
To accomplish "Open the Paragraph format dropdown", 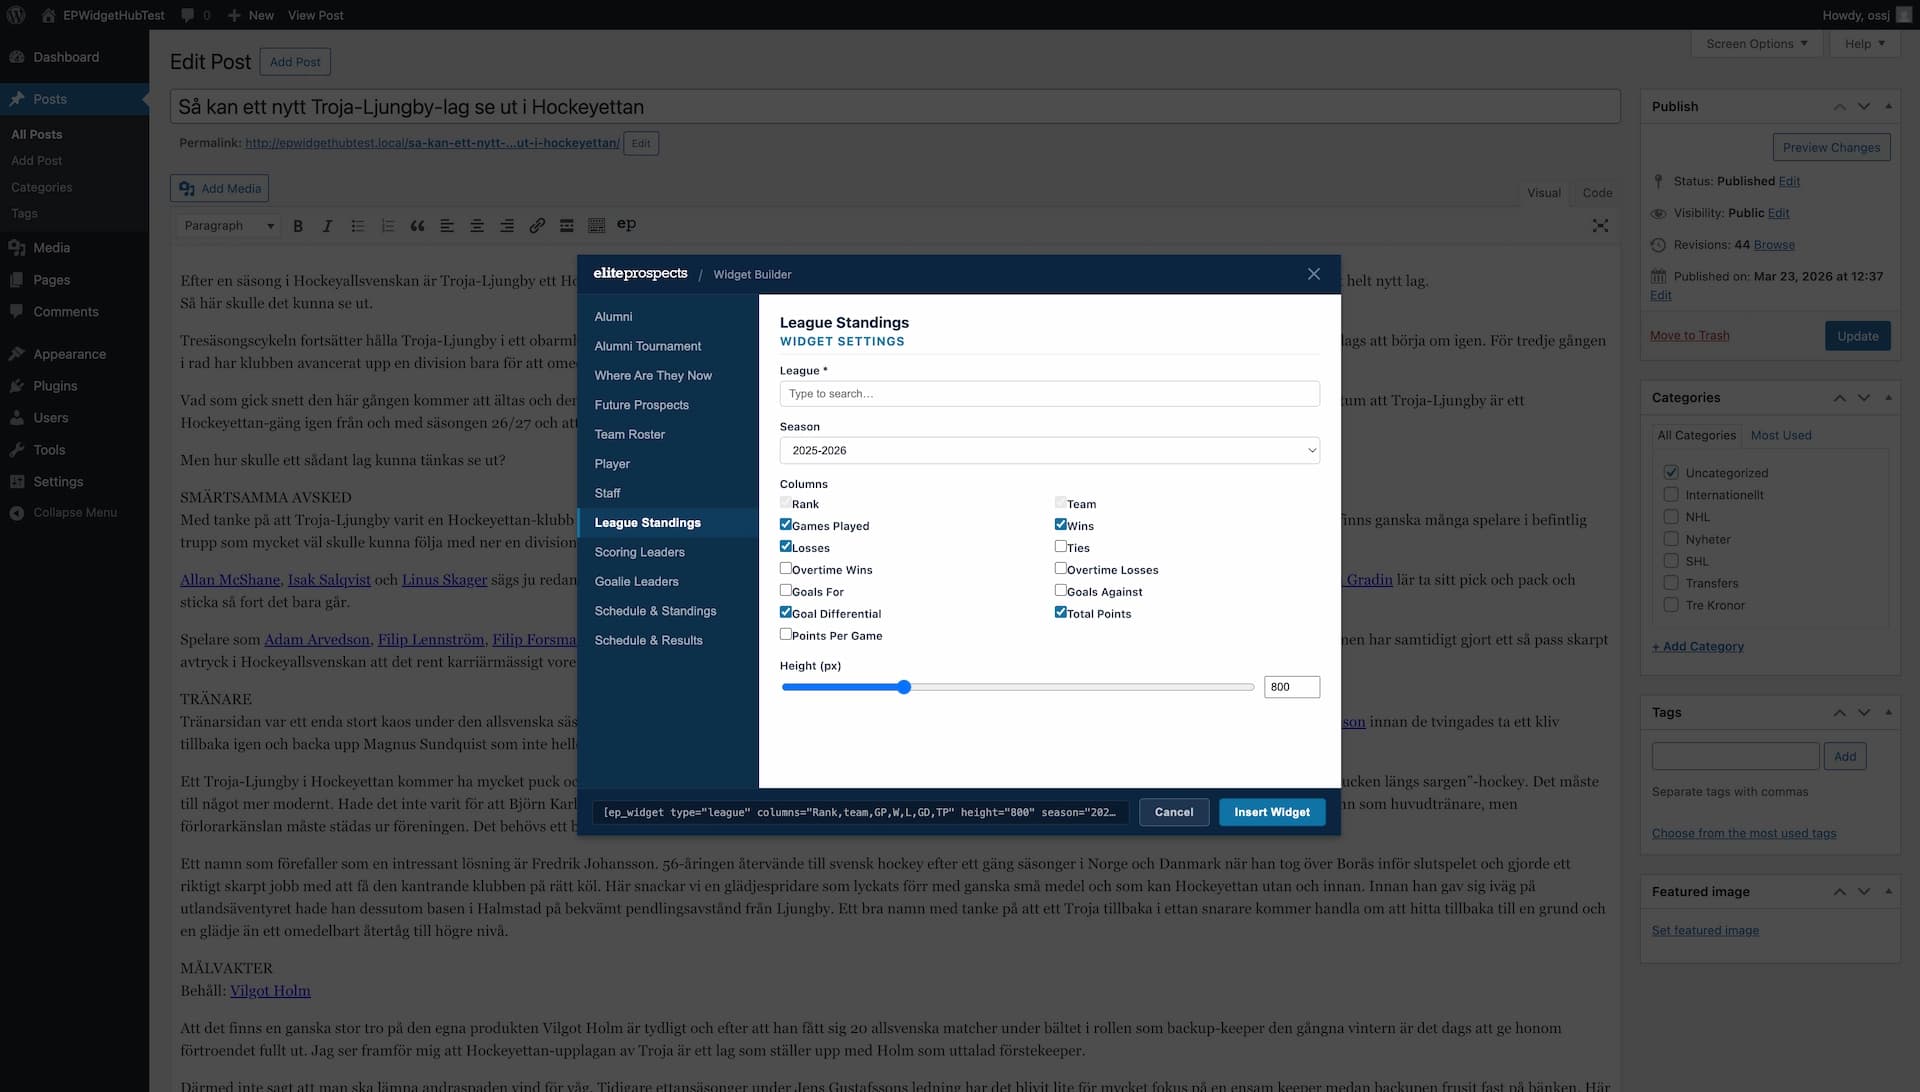I will [x=228, y=226].
